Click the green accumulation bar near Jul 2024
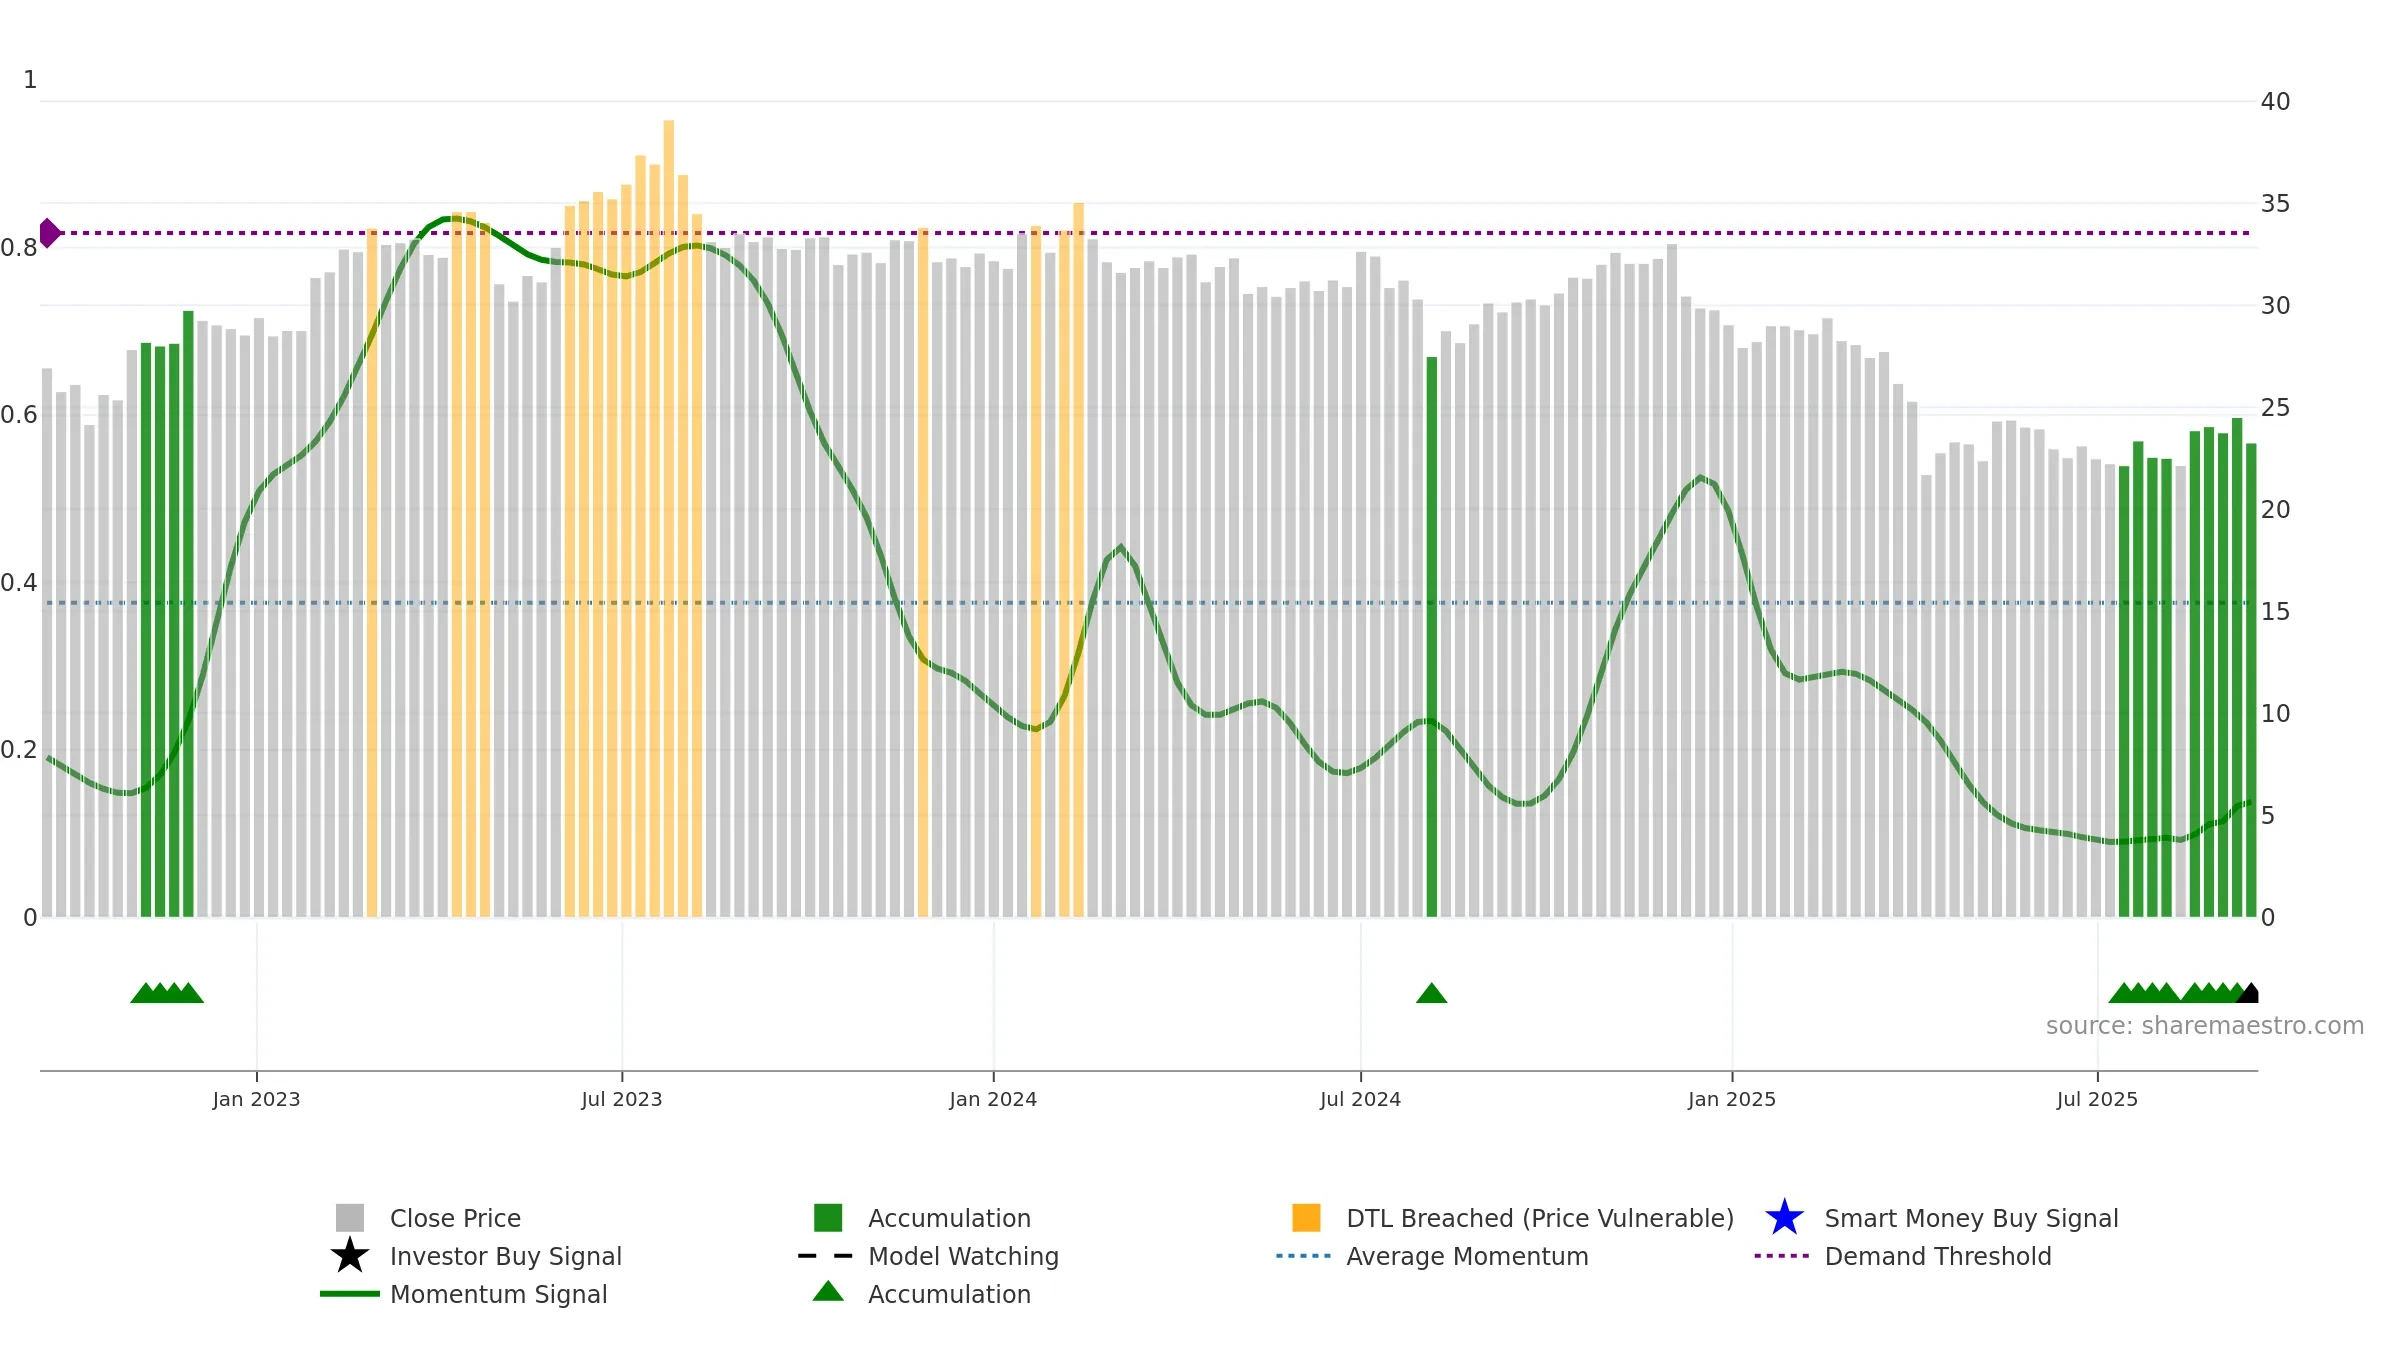 pos(1431,637)
